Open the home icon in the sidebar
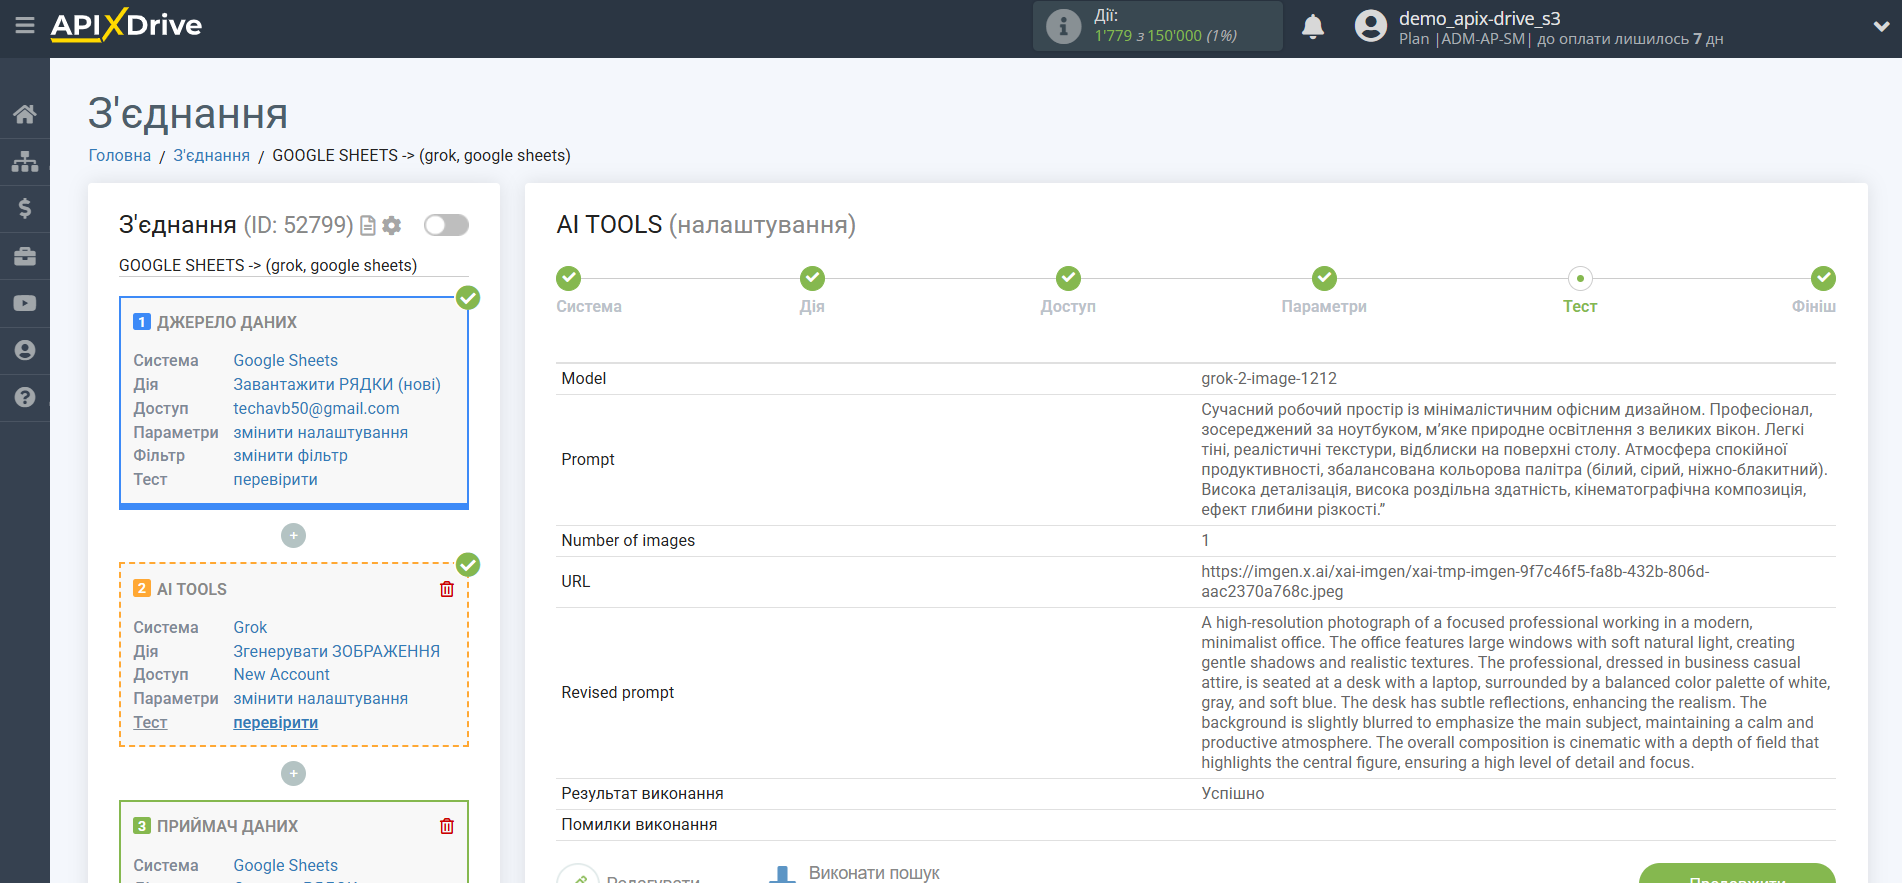Screen dimensions: 1902x883 (x=25, y=114)
